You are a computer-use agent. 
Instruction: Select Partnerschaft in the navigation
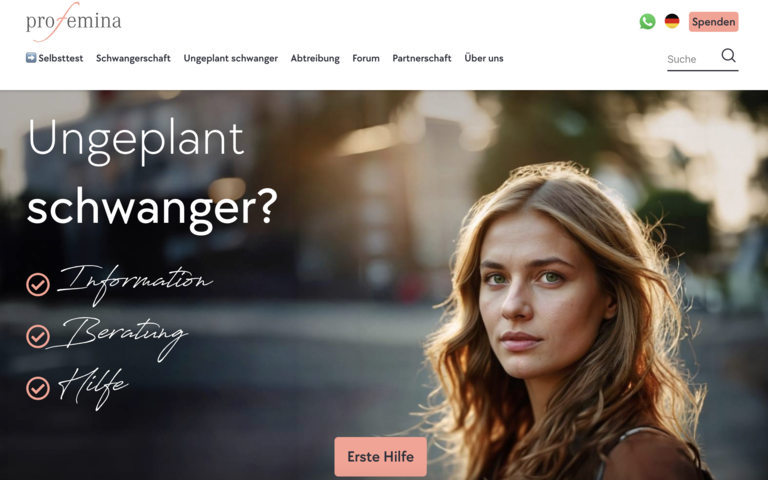[x=422, y=58]
